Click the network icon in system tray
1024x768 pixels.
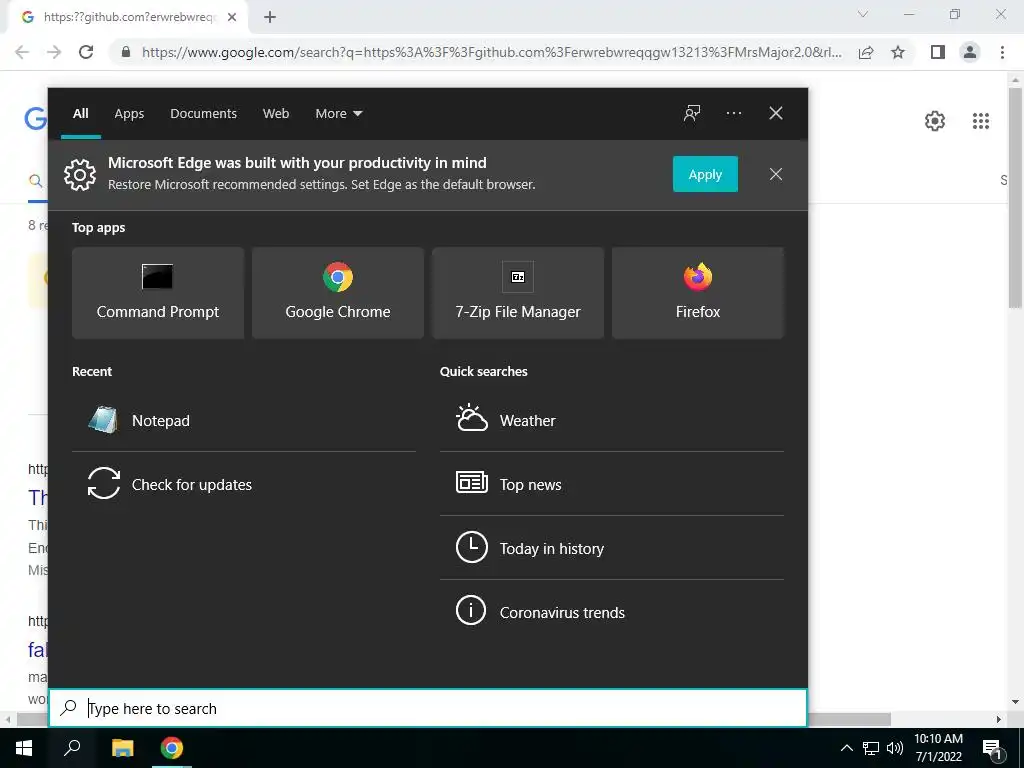tap(871, 748)
